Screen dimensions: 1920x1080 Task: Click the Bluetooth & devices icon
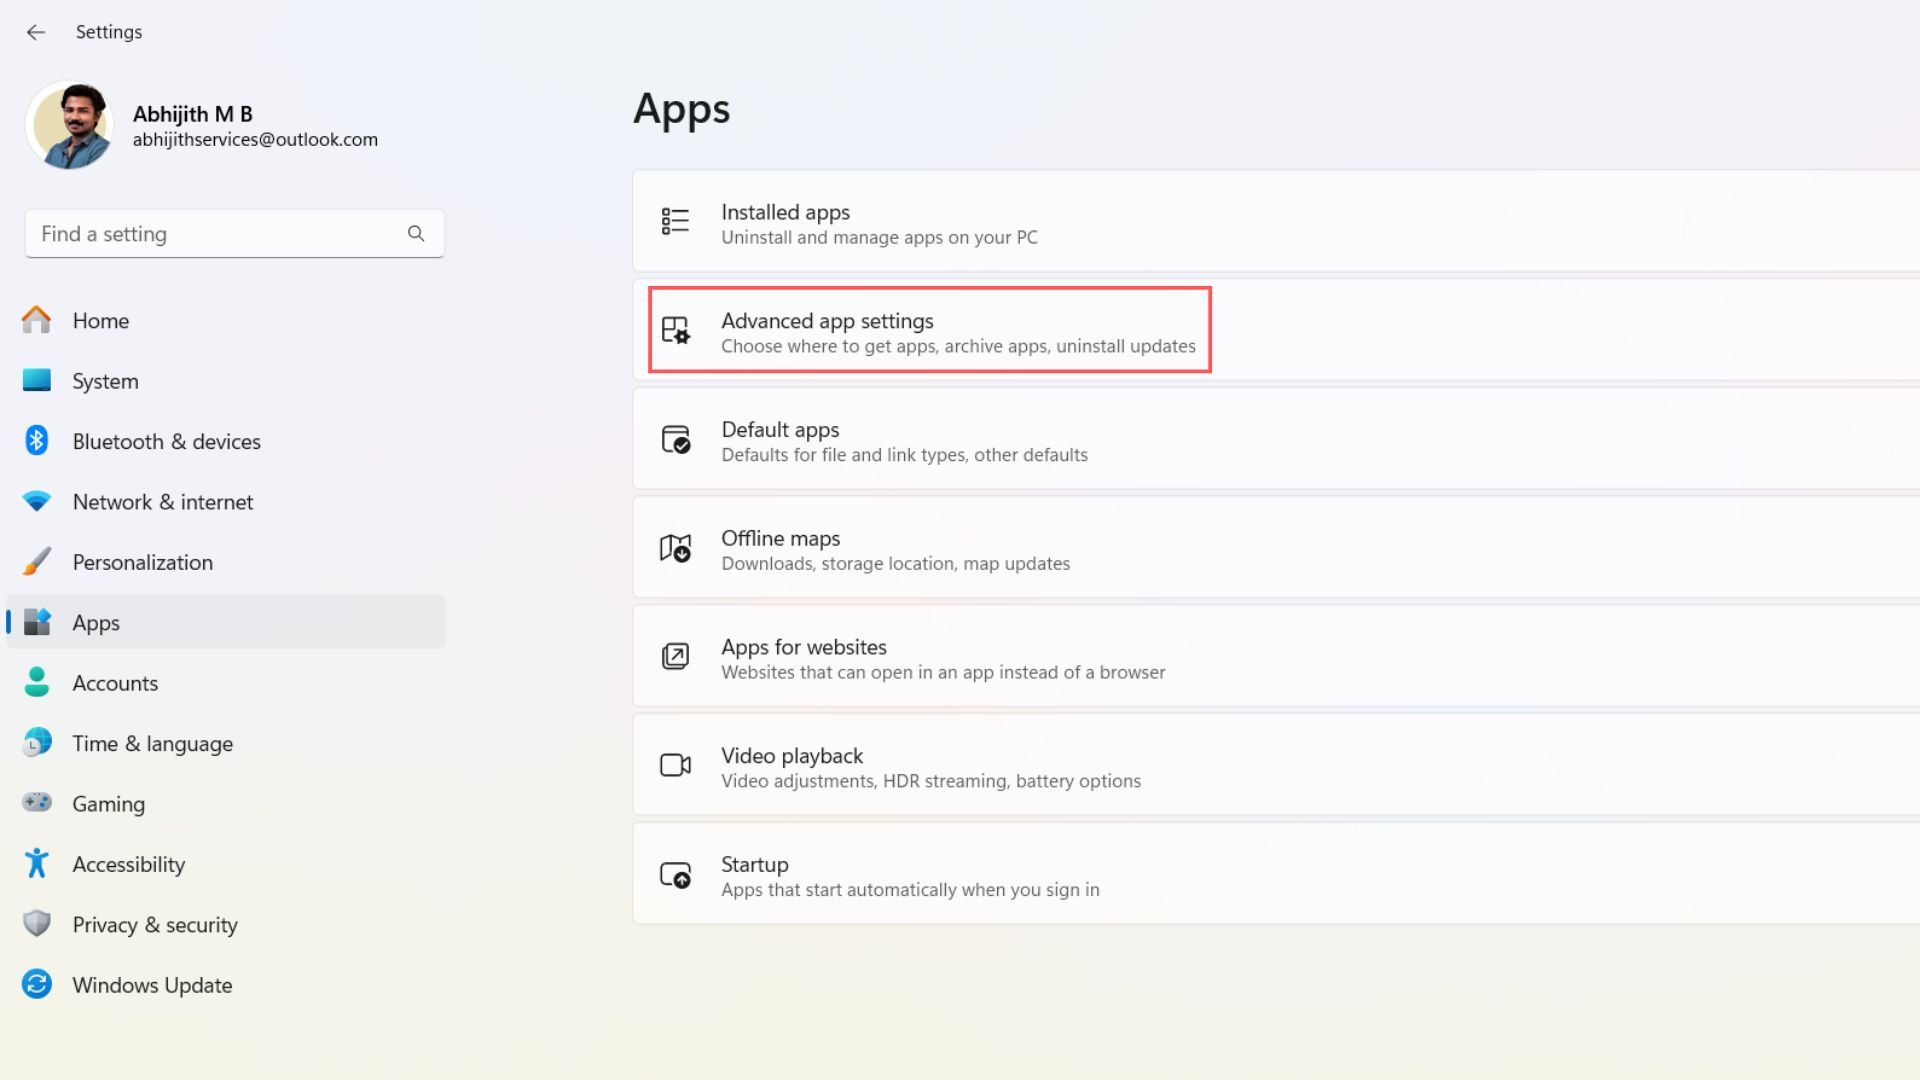pyautogui.click(x=37, y=440)
